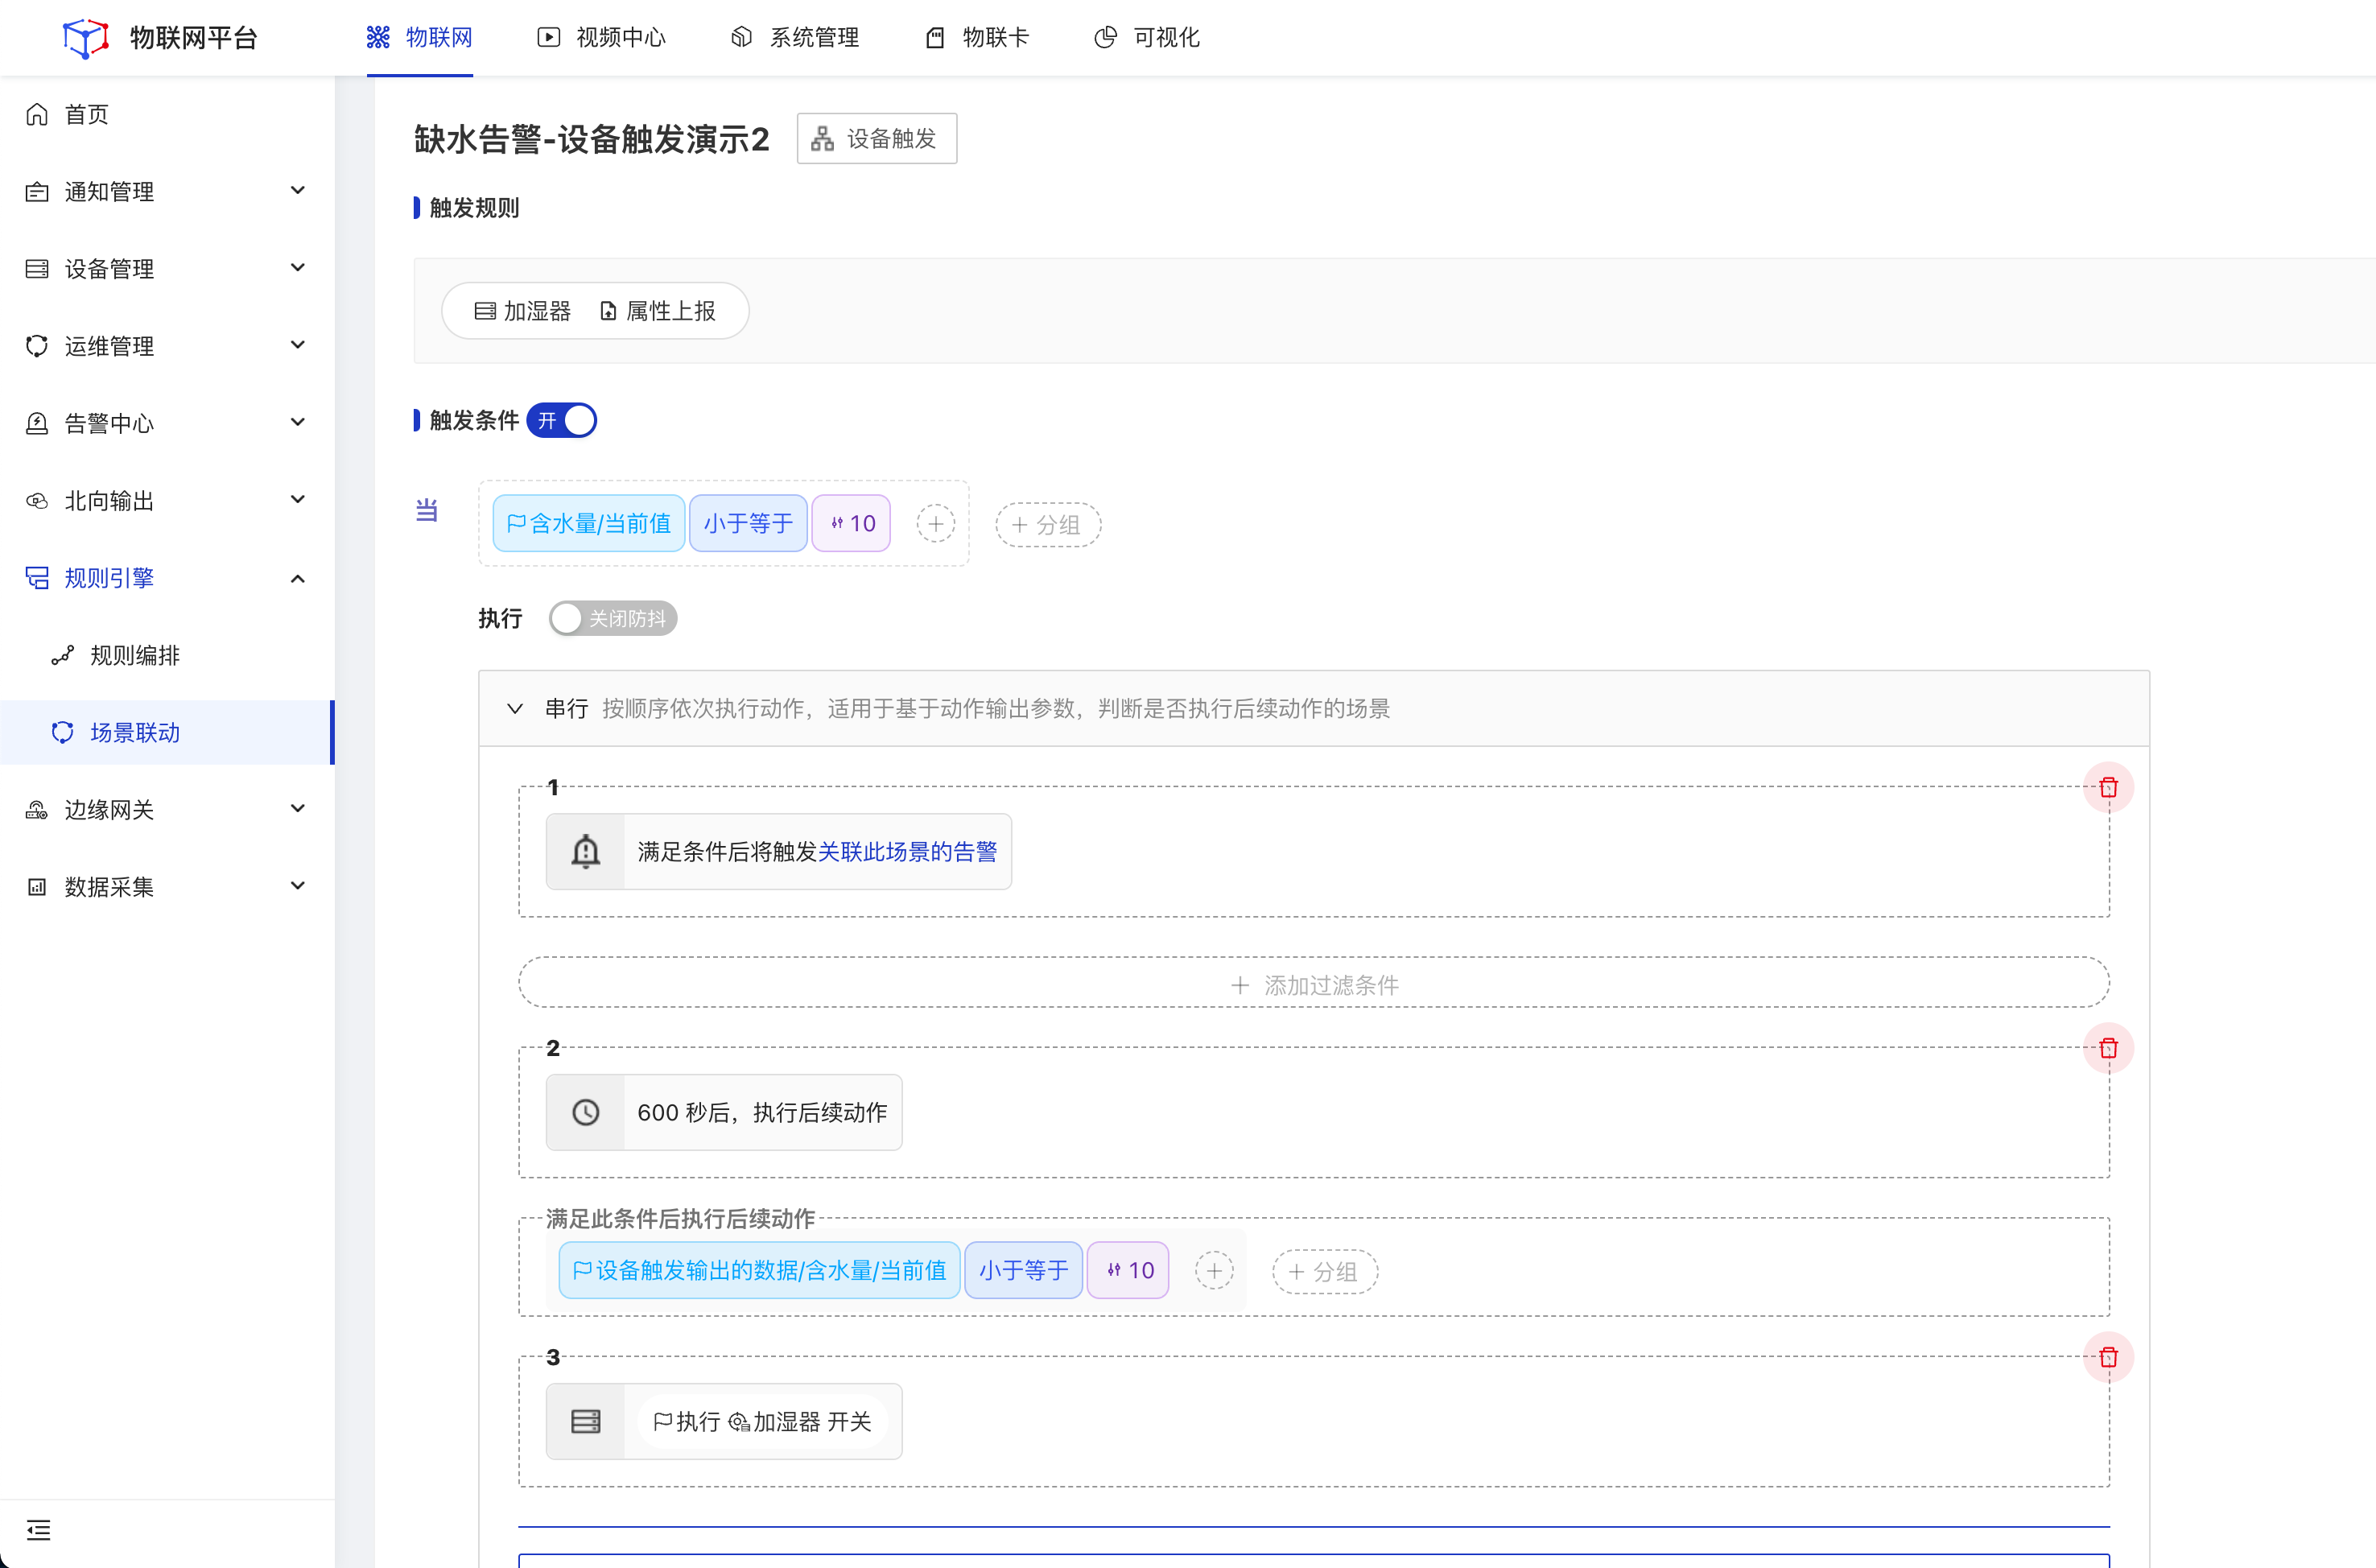Collapse the sidebar with bottom menu icon
This screenshot has height=1568, width=2376.
[x=38, y=1530]
